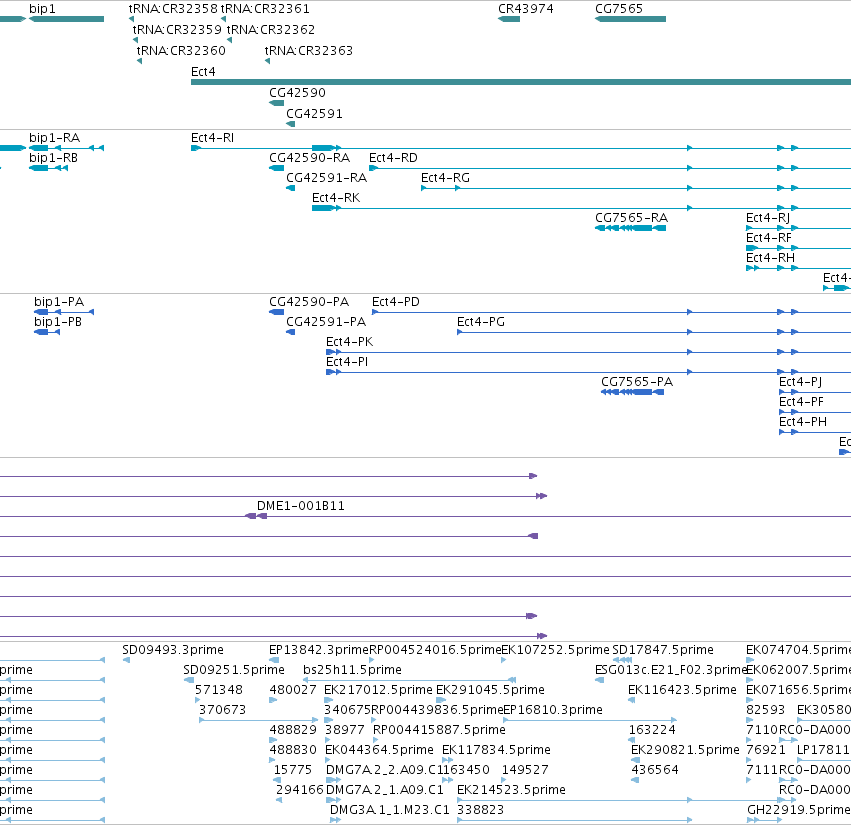Select the Ect4-RH transcript label

pyautogui.click(x=770, y=258)
